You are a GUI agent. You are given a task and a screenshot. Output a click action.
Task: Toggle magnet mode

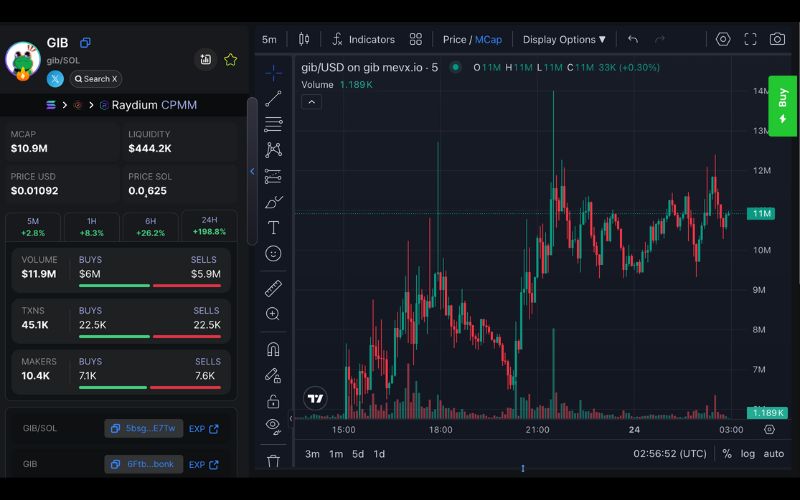(x=273, y=349)
